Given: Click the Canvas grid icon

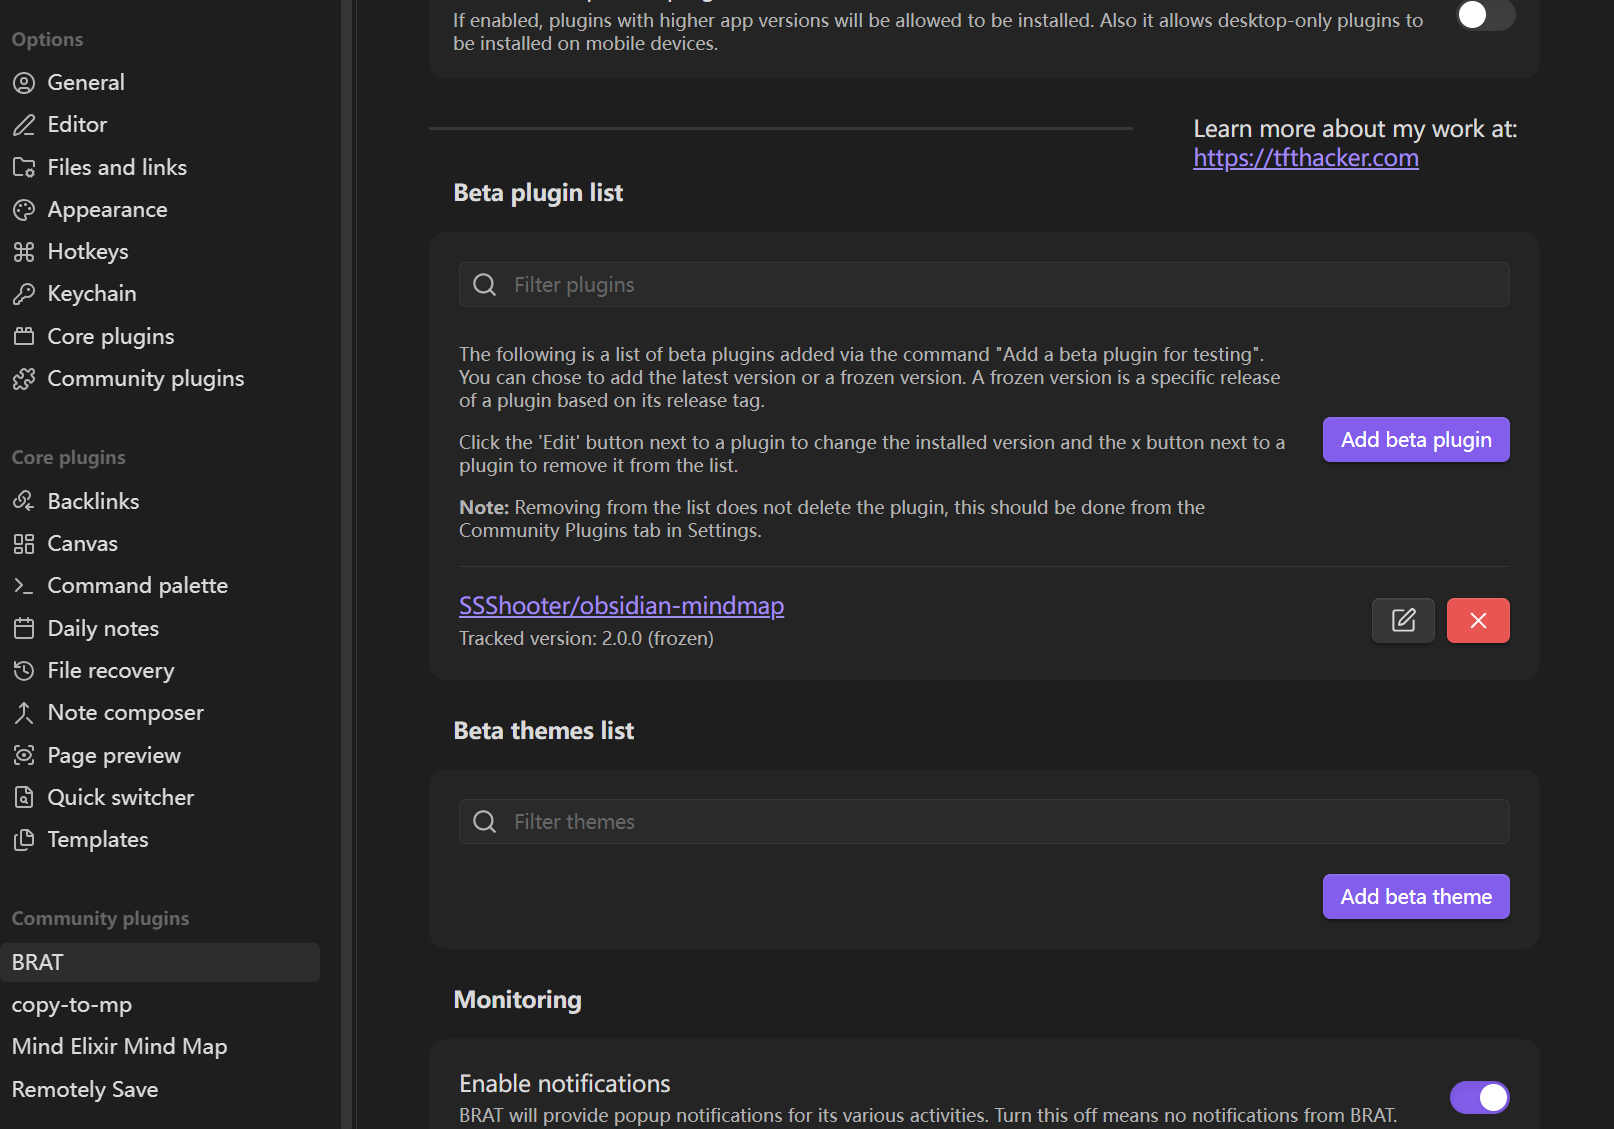Looking at the screenshot, I should pos(24,544).
